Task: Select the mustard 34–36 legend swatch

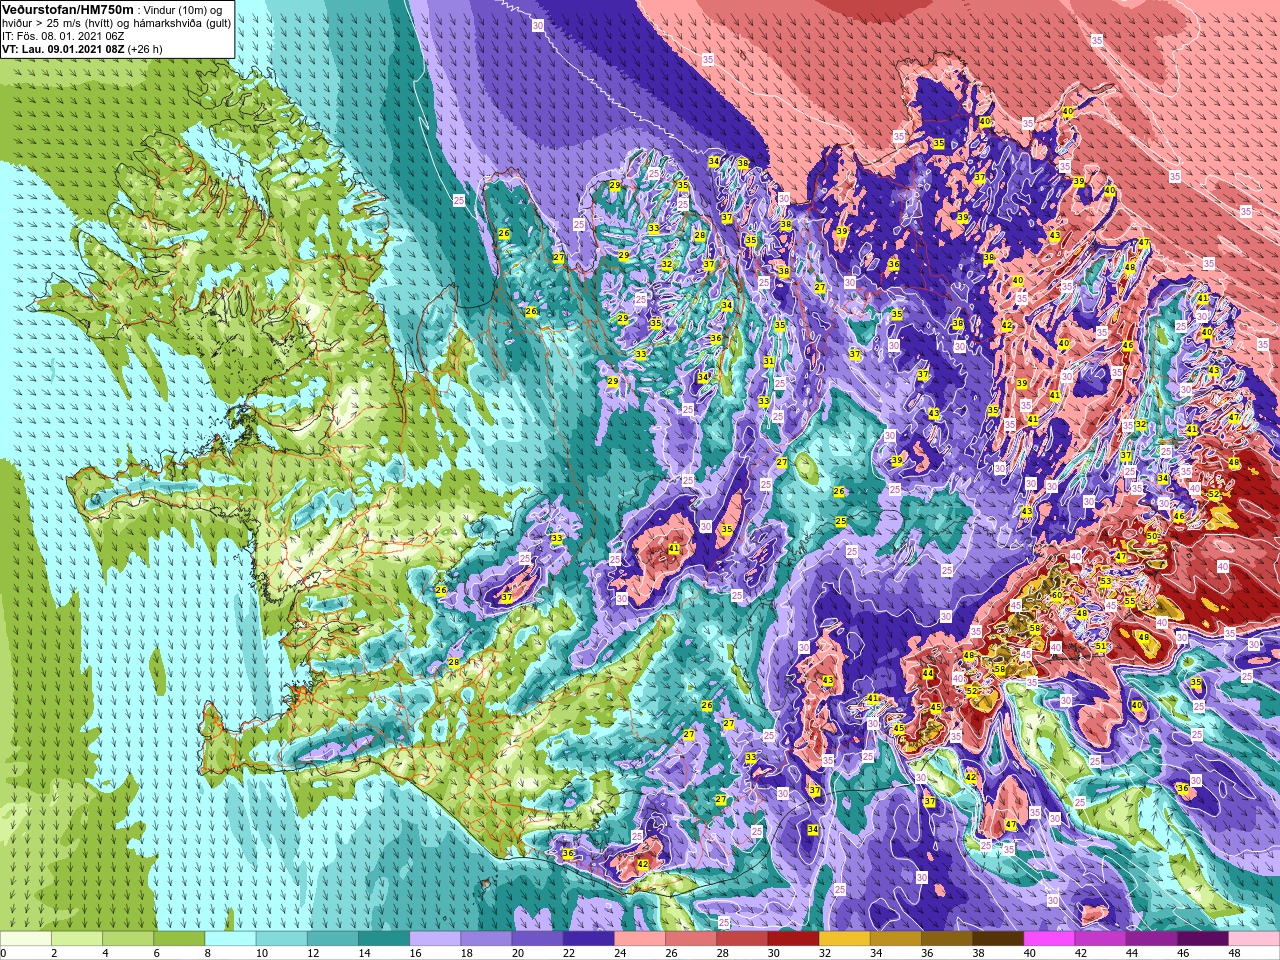Action: (895, 939)
